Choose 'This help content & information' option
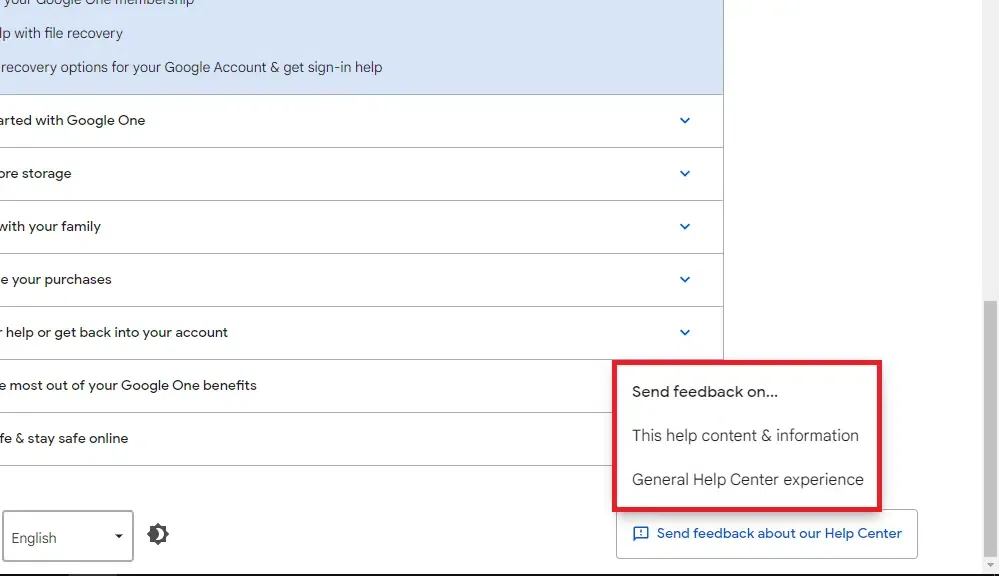The height and width of the screenshot is (576, 999). [x=745, y=436]
